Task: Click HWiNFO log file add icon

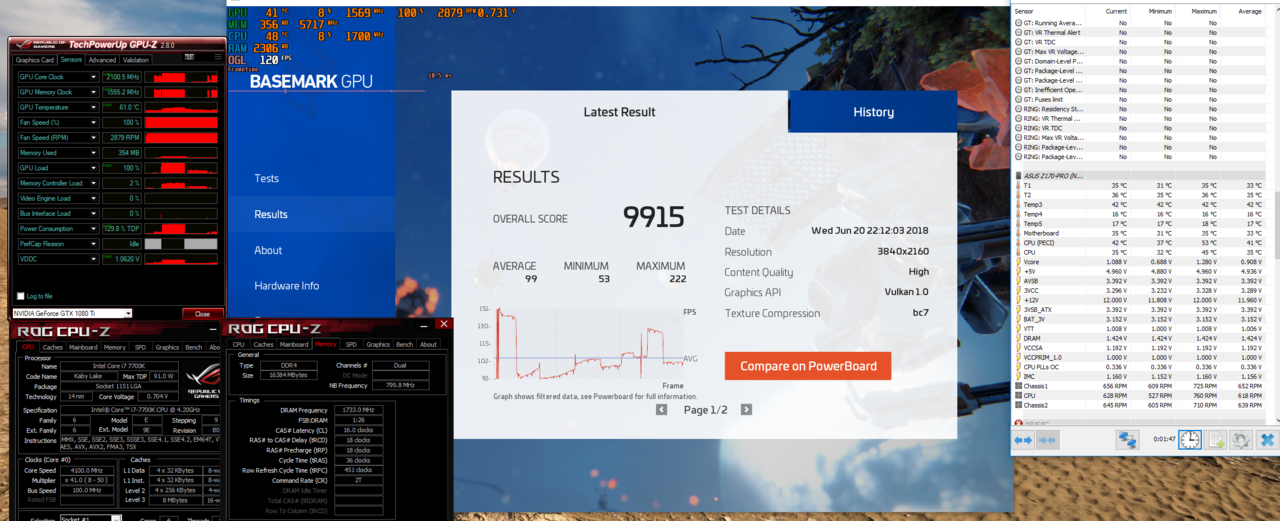Action: pos(1216,440)
